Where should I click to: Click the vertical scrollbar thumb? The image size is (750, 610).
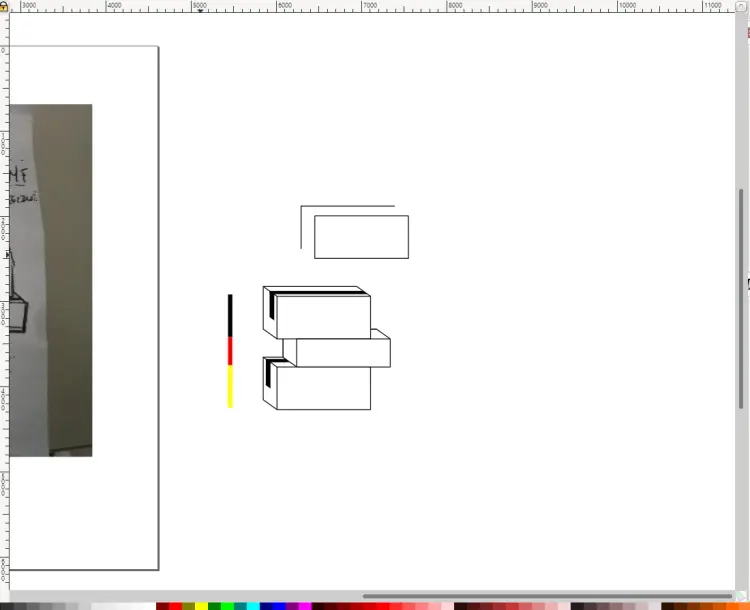pyautogui.click(x=741, y=299)
